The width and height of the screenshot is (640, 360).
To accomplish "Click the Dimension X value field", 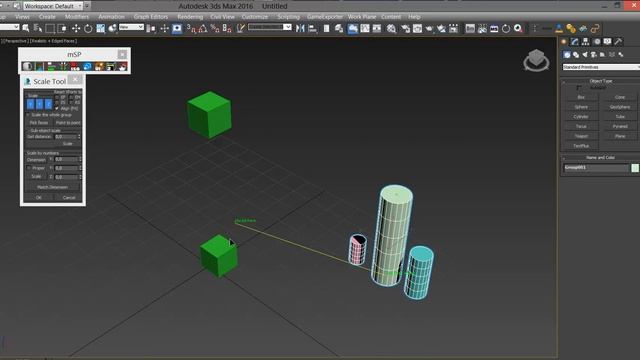I will (x=66, y=159).
